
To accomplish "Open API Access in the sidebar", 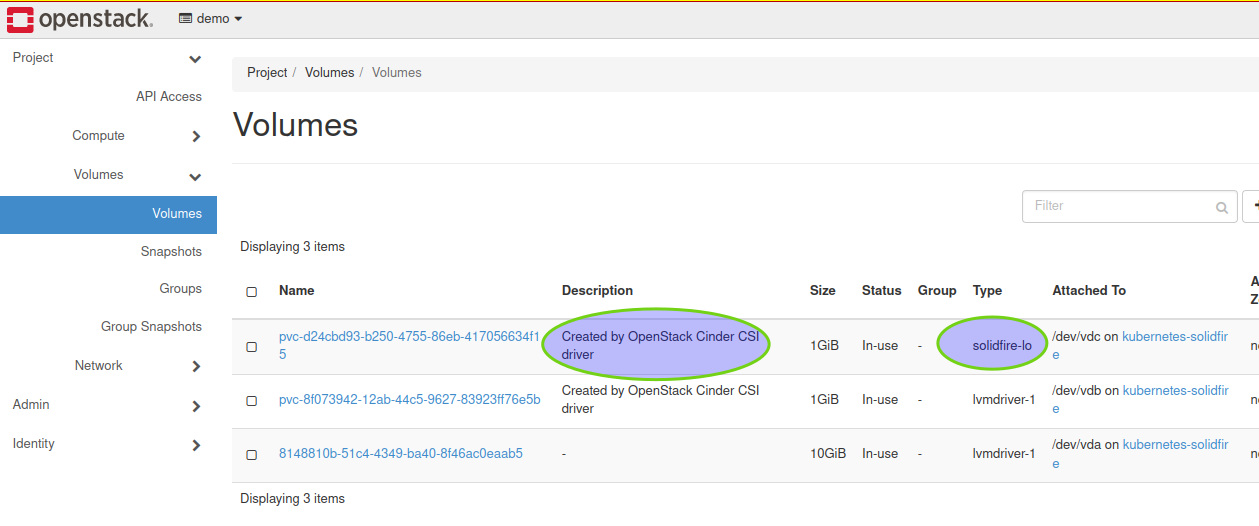I will click(169, 97).
